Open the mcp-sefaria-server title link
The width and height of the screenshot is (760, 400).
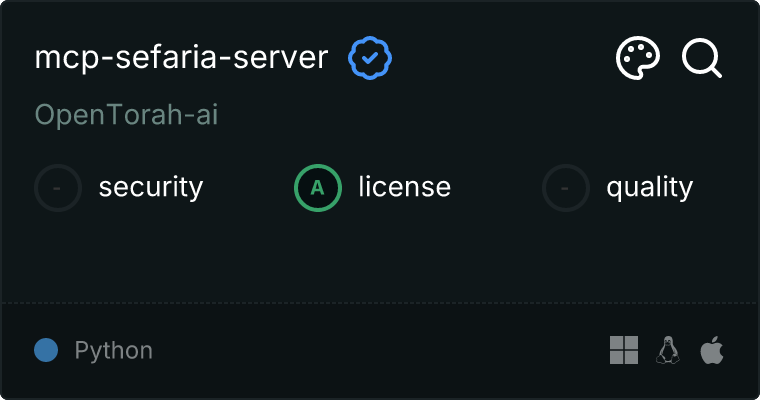(x=181, y=59)
